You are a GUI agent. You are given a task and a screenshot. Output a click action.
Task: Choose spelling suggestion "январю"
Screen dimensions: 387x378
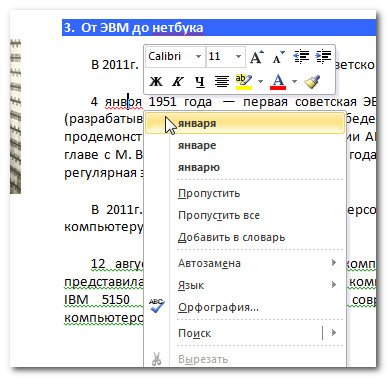[x=245, y=167]
